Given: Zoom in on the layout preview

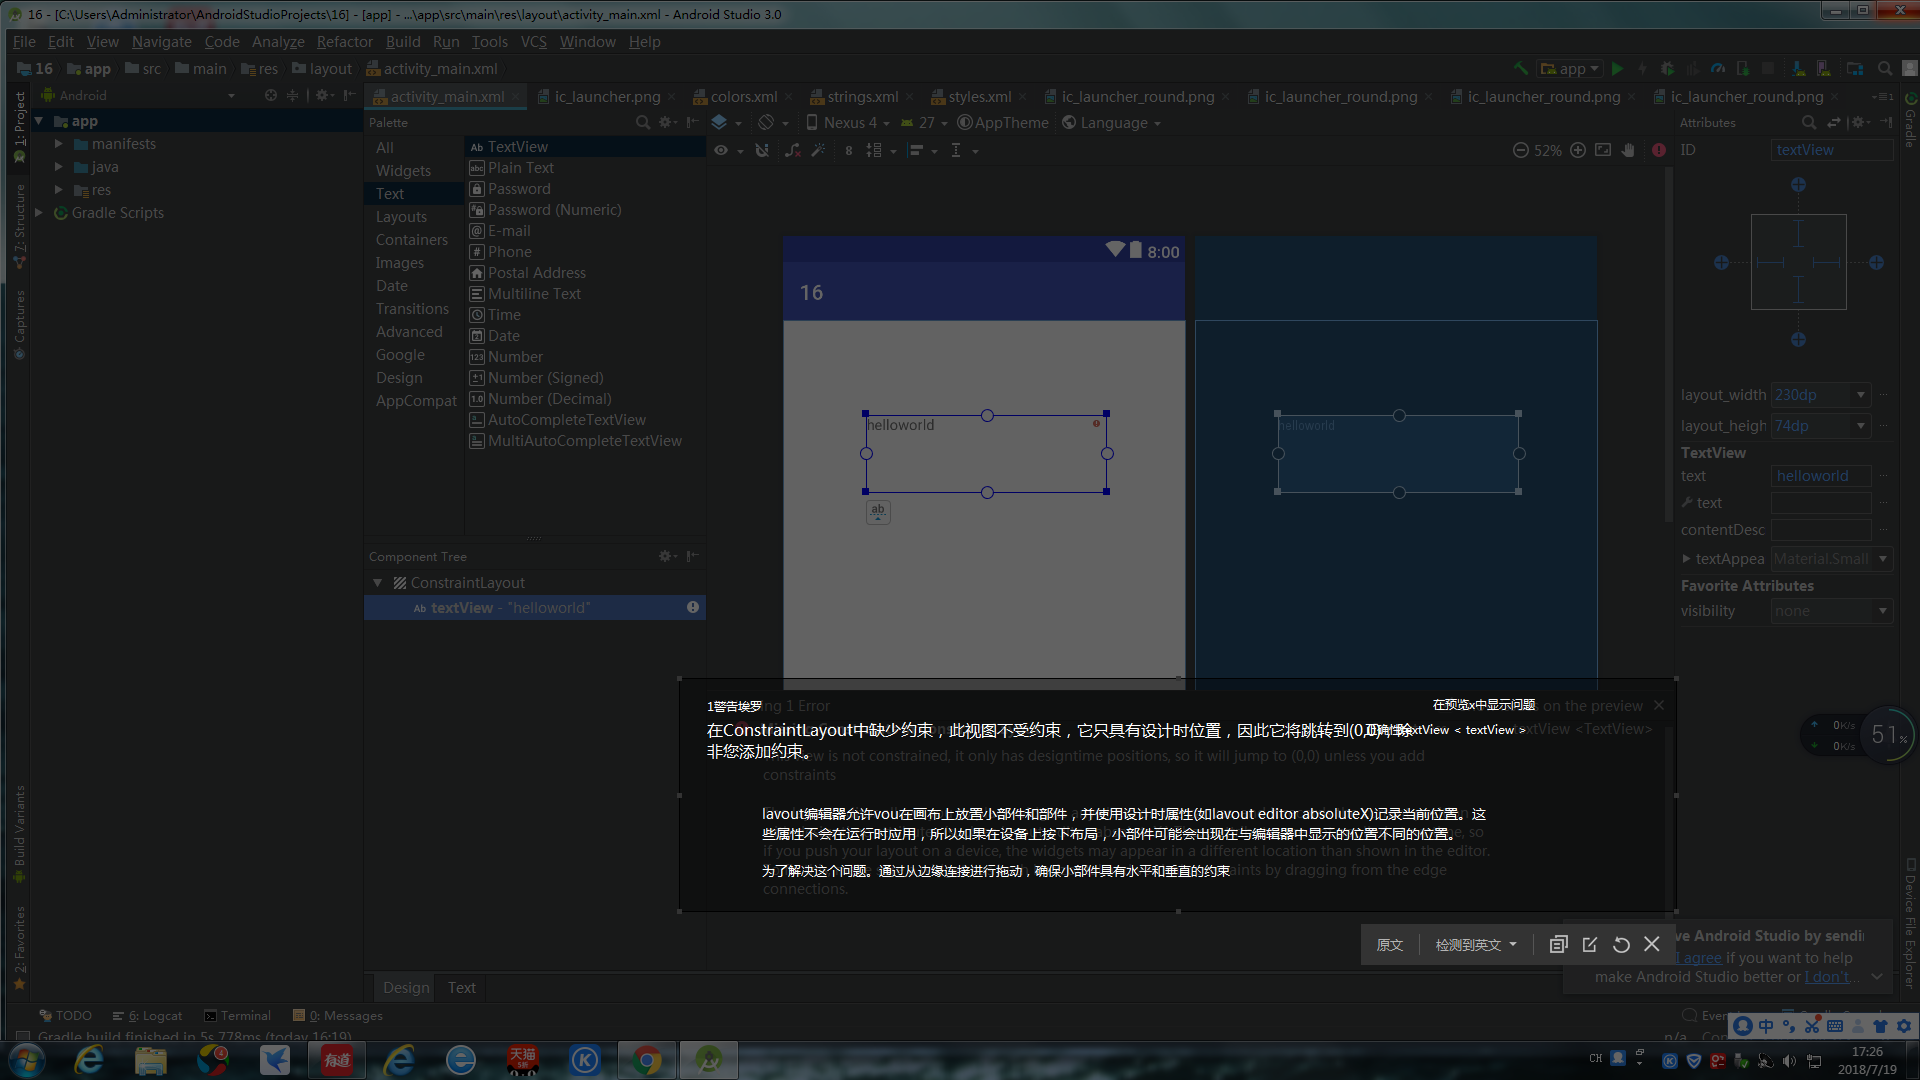Looking at the screenshot, I should [x=1578, y=150].
